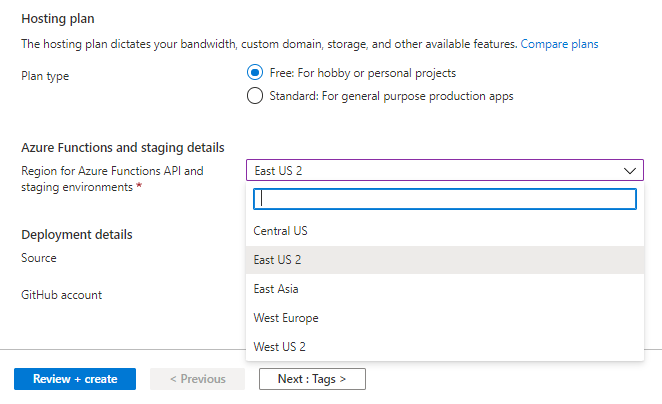The height and width of the screenshot is (404, 662).
Task: Open the Compare plans link
Action: coord(559,44)
